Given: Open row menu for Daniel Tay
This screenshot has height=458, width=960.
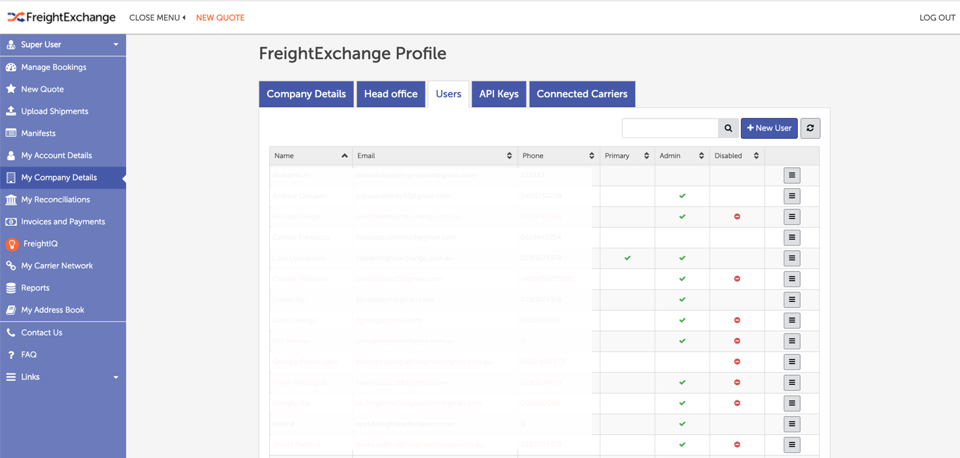Looking at the screenshot, I should click(792, 299).
